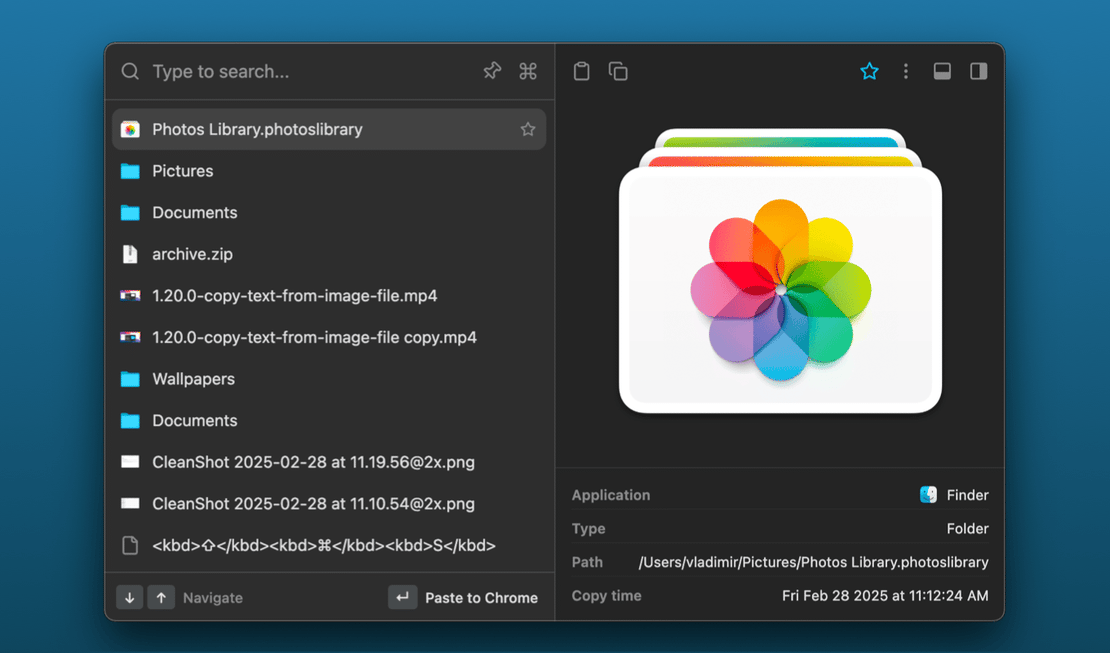Viewport: 1110px width, 653px height.
Task: Select CleanShot 2025-02-28 at 11.19.56@2x.png
Action: coord(329,462)
